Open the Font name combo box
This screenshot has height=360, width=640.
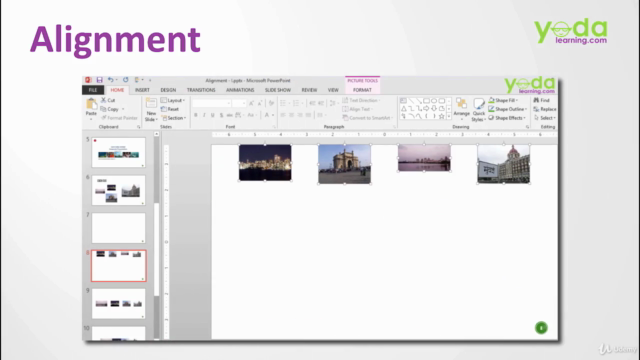pyautogui.click(x=212, y=103)
